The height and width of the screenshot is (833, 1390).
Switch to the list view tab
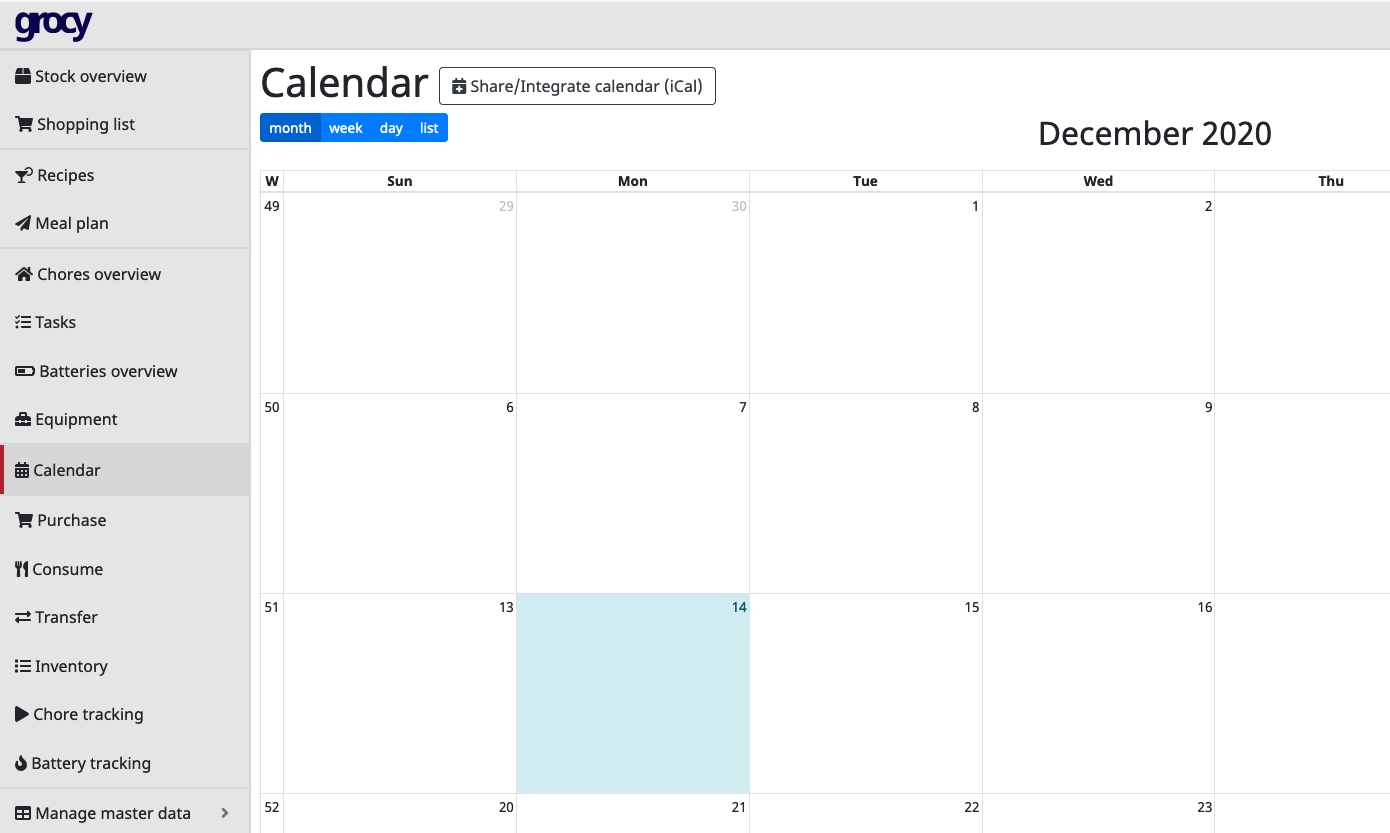(x=429, y=127)
